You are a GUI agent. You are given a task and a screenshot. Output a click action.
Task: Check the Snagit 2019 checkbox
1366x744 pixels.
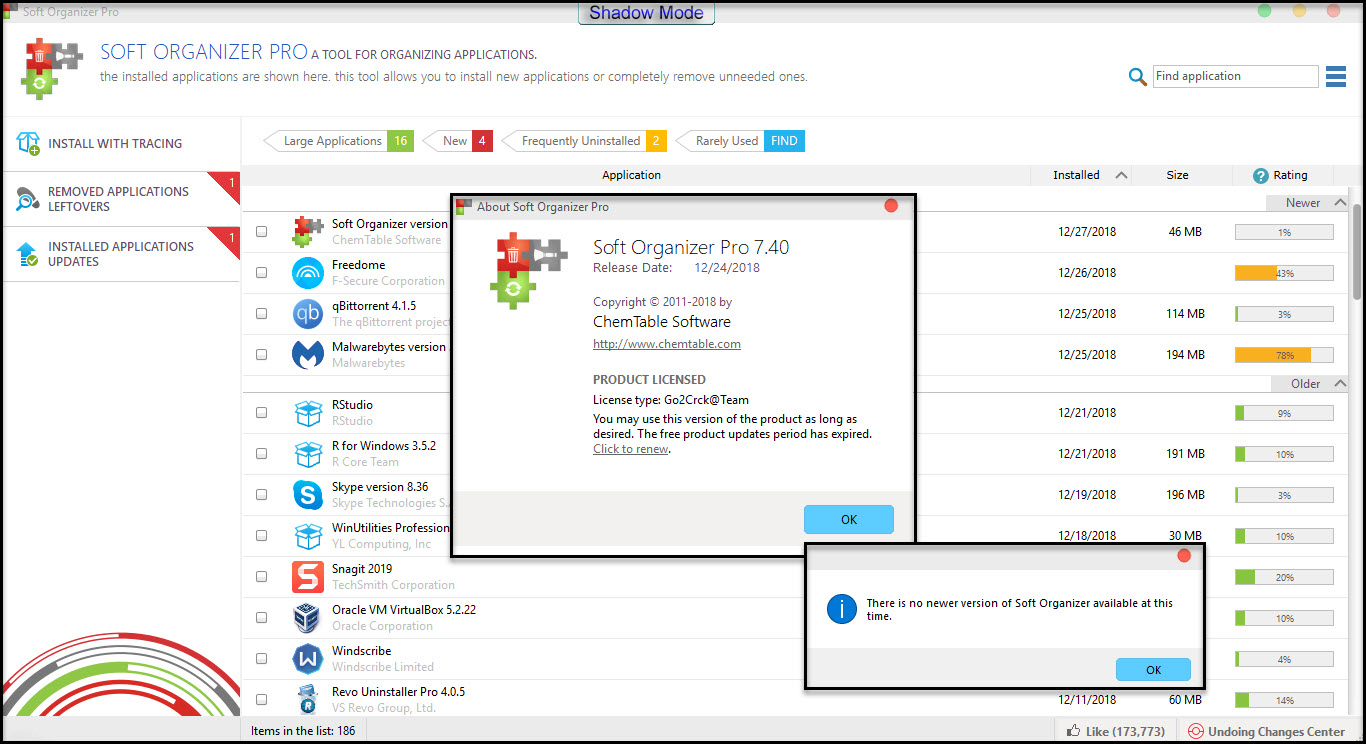(x=262, y=576)
